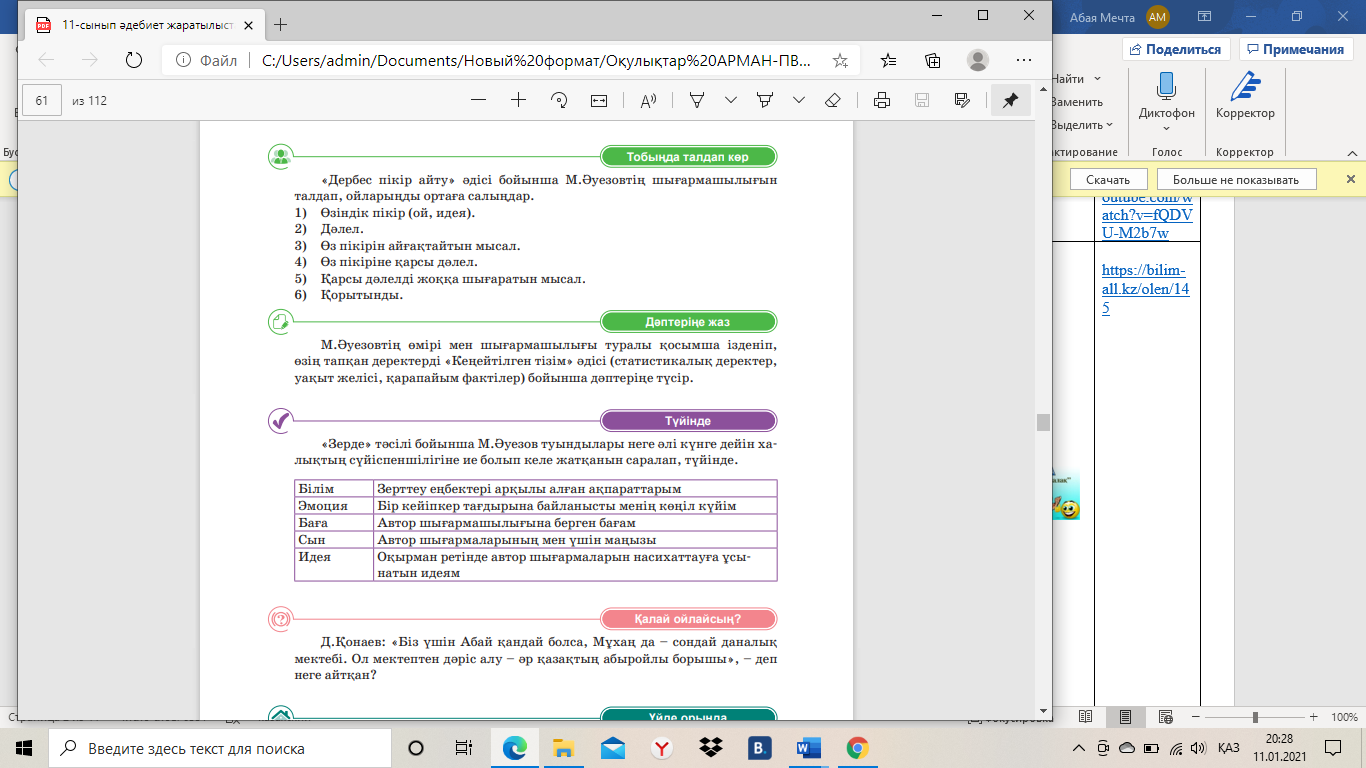Screen dimensions: 1366x768
Task: Click the Word zoom slider handle
Action: coord(1255,717)
